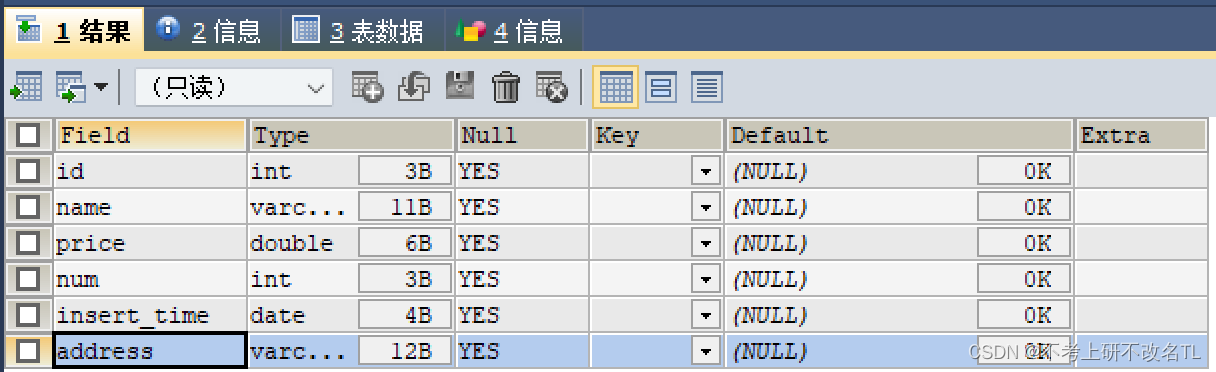Check the box for the id row
Viewport: 1216px width, 372px height.
[x=28, y=171]
